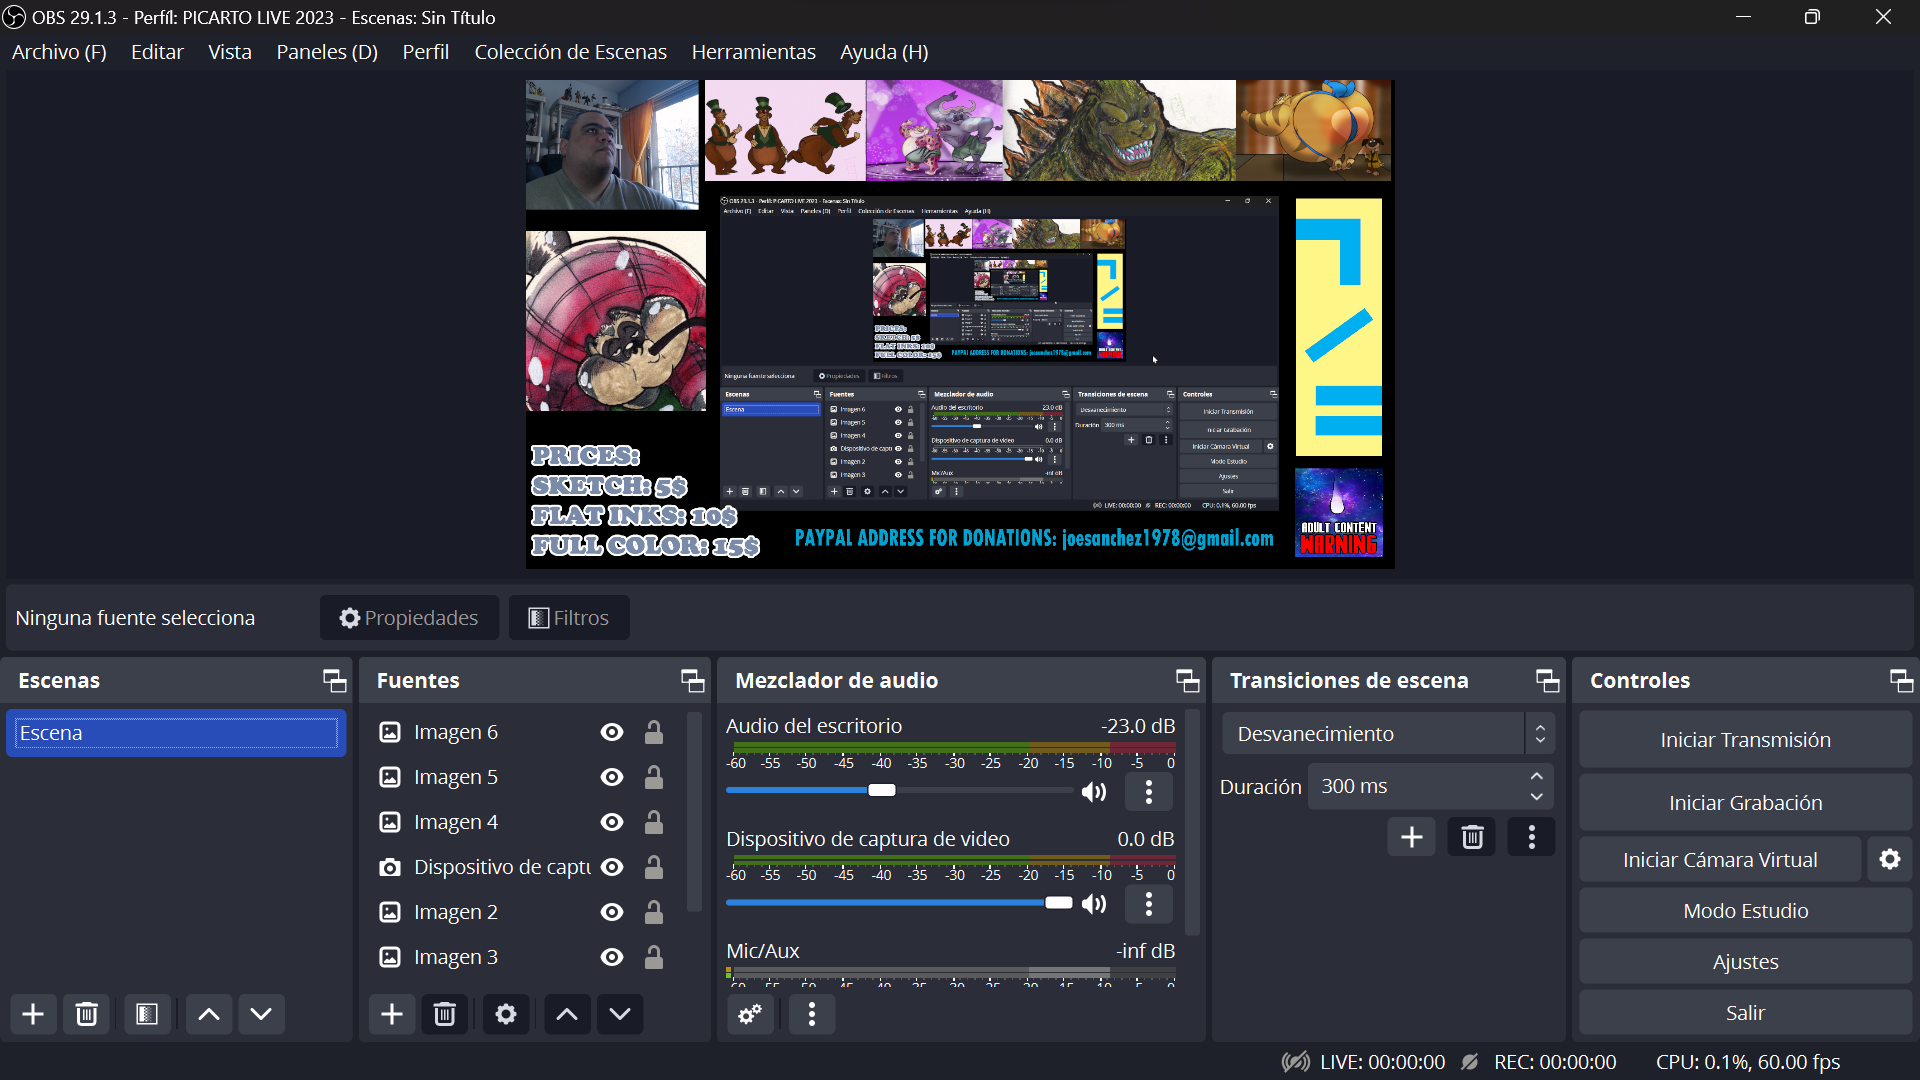Toggle the lock on Imagen 6
The width and height of the screenshot is (1920, 1080).
[654, 732]
